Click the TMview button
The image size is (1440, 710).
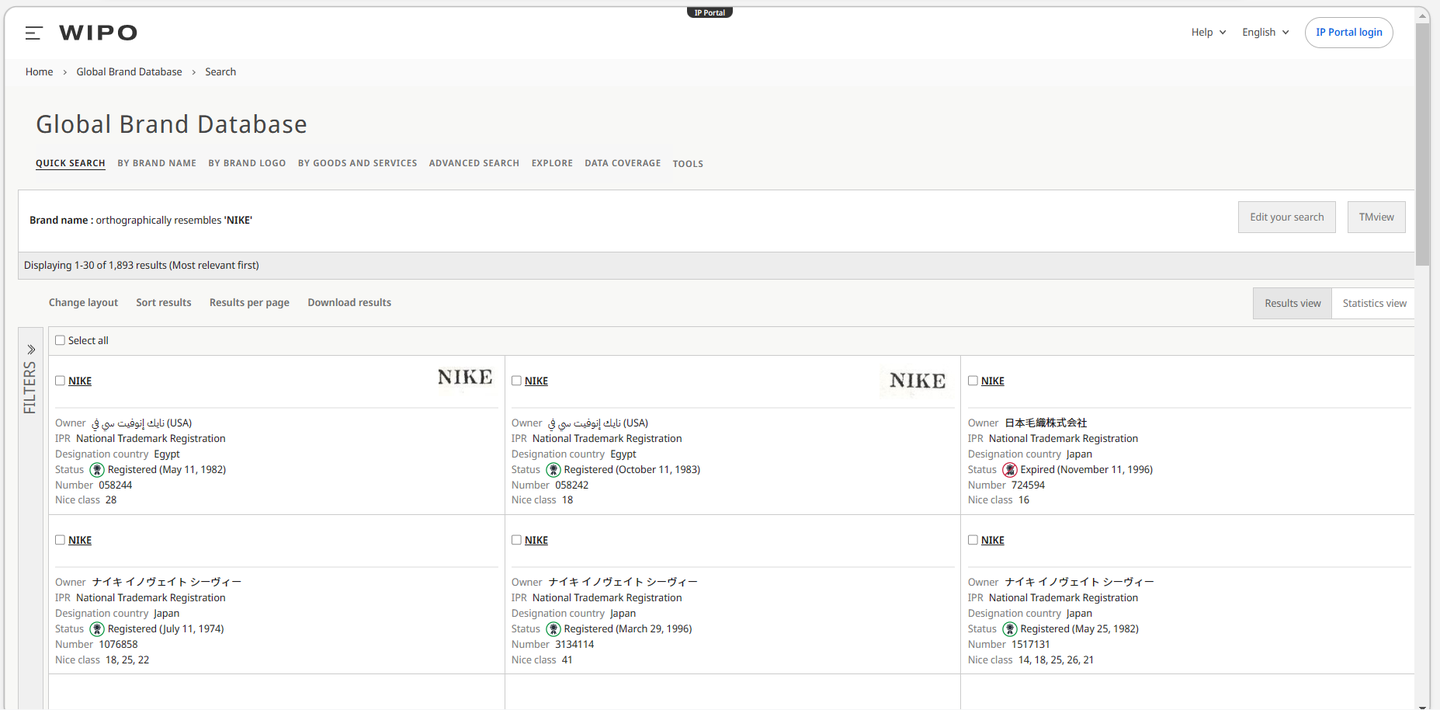pyautogui.click(x=1376, y=217)
